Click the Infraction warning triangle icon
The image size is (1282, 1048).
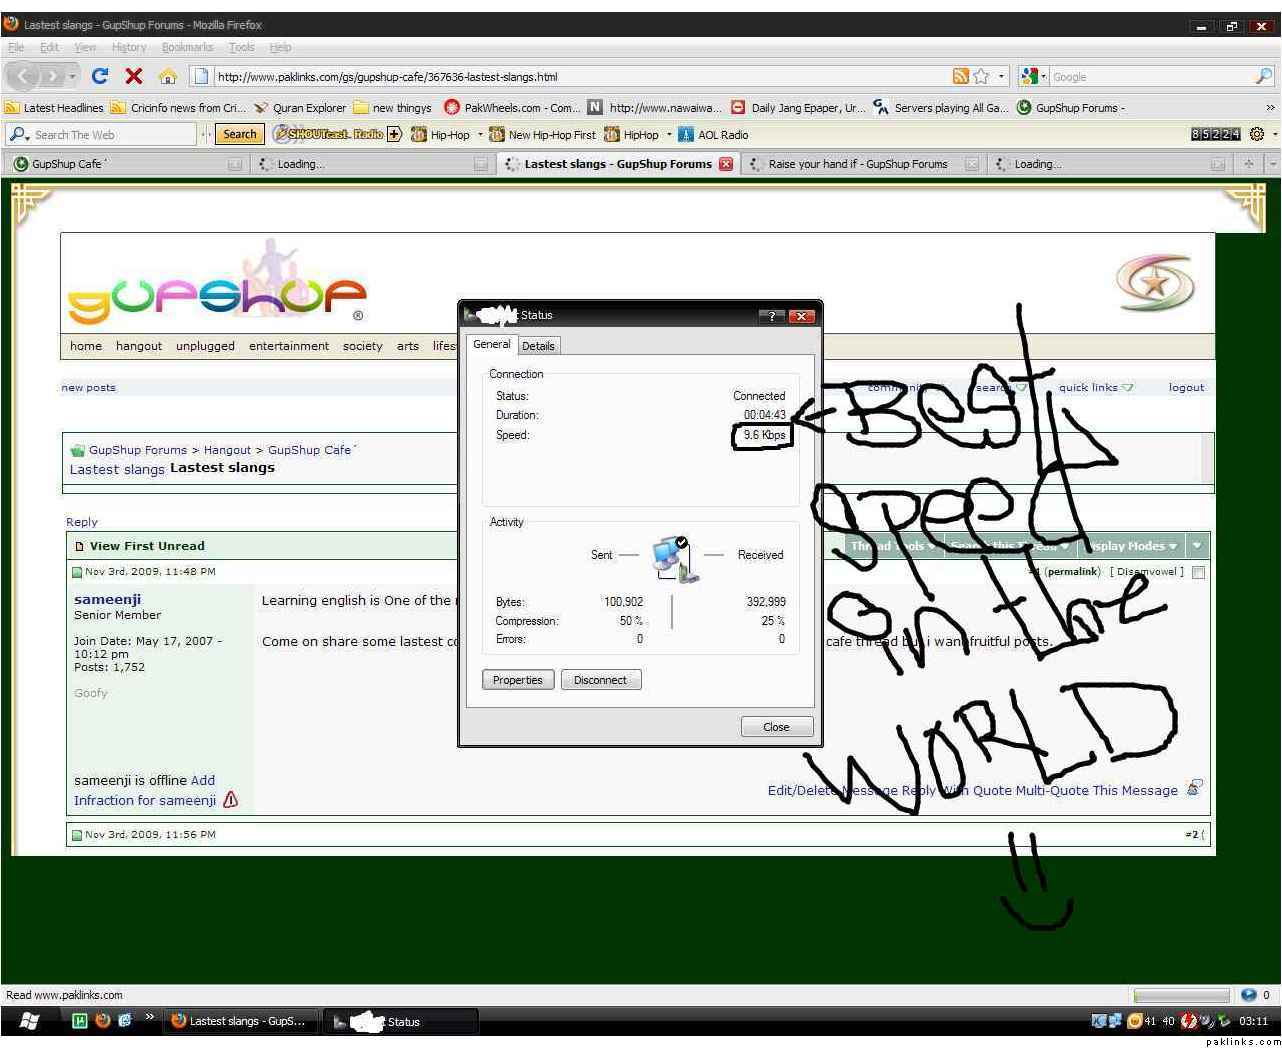point(231,800)
